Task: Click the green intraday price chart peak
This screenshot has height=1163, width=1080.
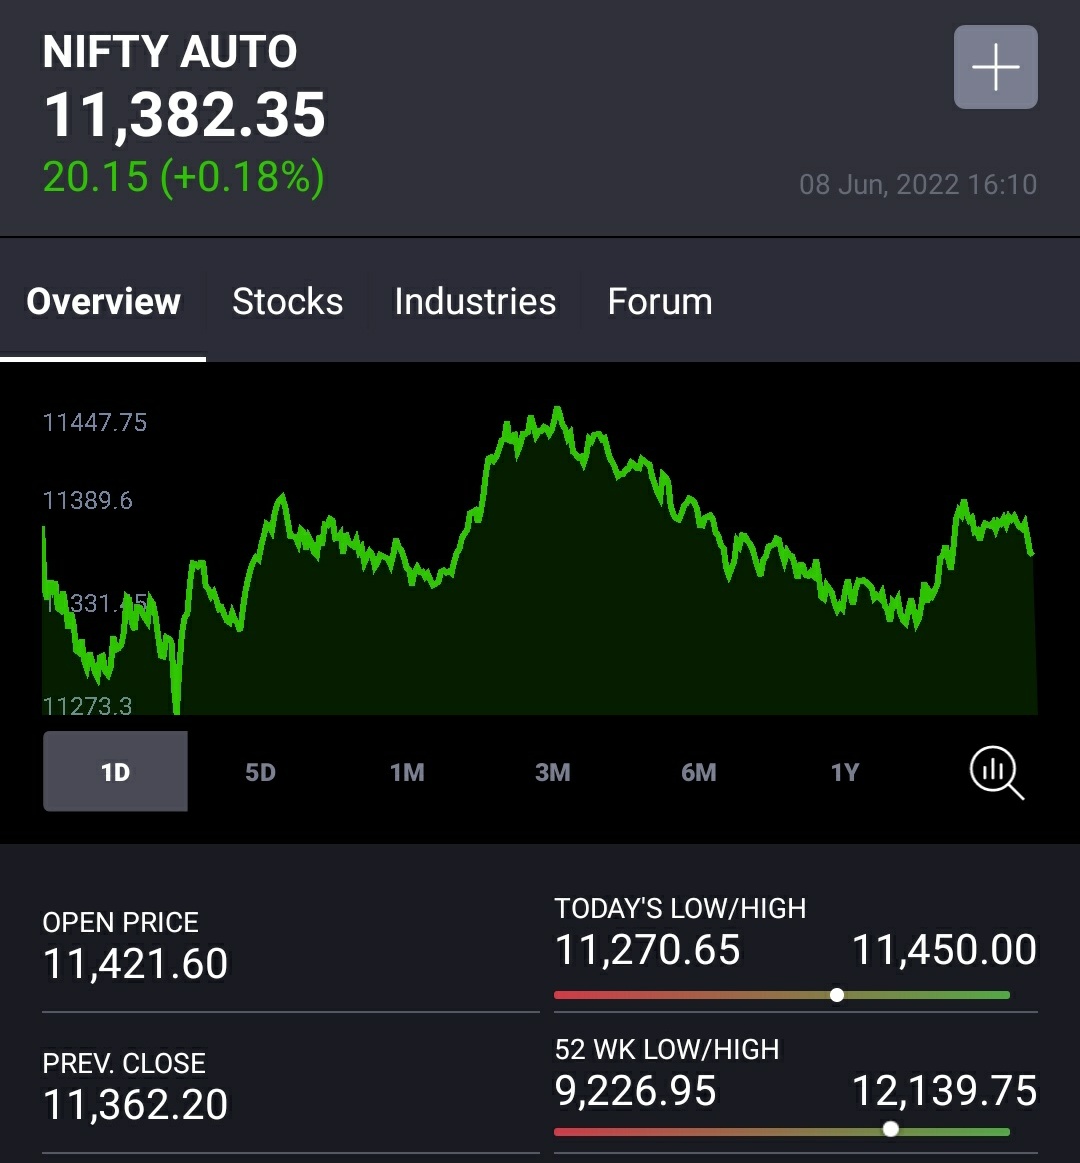Action: click(x=557, y=409)
